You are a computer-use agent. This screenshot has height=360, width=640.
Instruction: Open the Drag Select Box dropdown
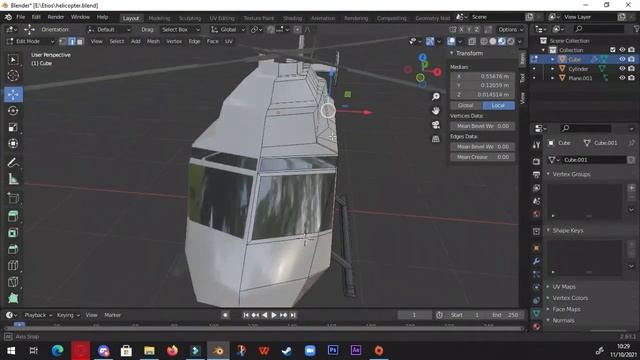coord(180,29)
